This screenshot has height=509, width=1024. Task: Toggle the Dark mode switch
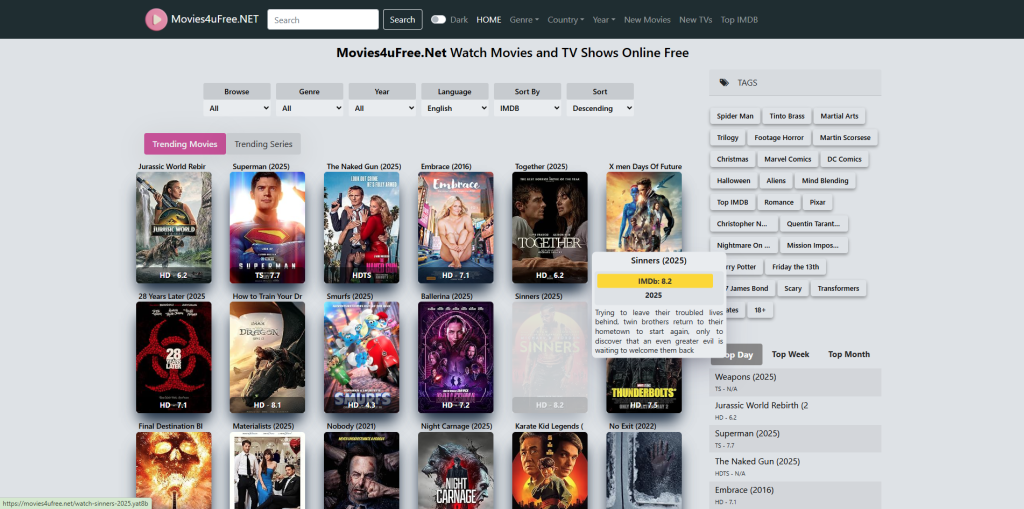tap(438, 20)
